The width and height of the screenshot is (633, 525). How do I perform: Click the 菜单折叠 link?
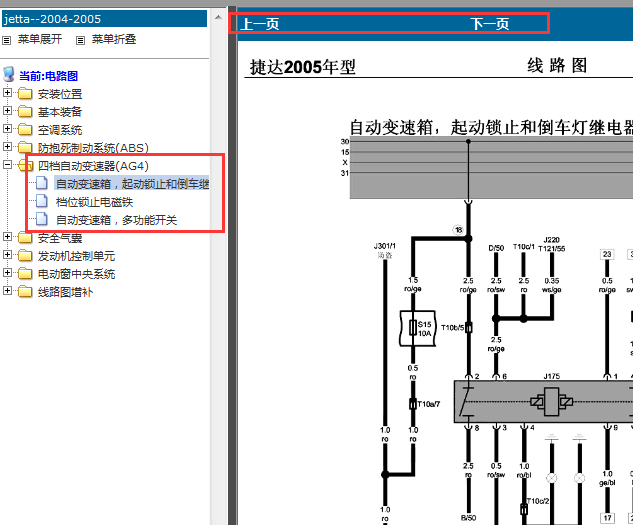[114, 39]
